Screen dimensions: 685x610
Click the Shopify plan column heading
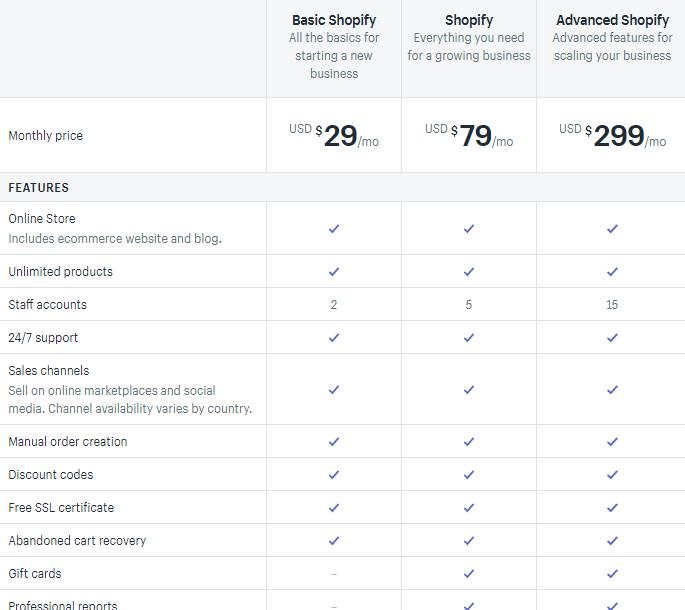[x=469, y=20]
